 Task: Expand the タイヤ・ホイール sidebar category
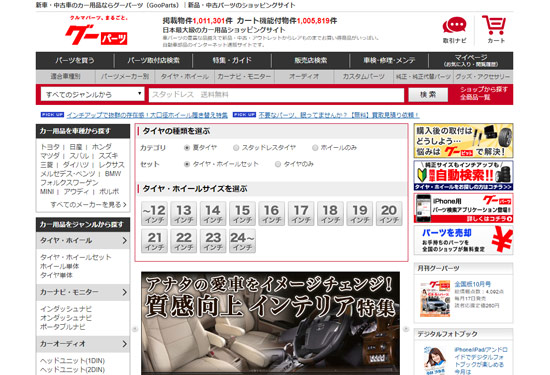point(83,241)
